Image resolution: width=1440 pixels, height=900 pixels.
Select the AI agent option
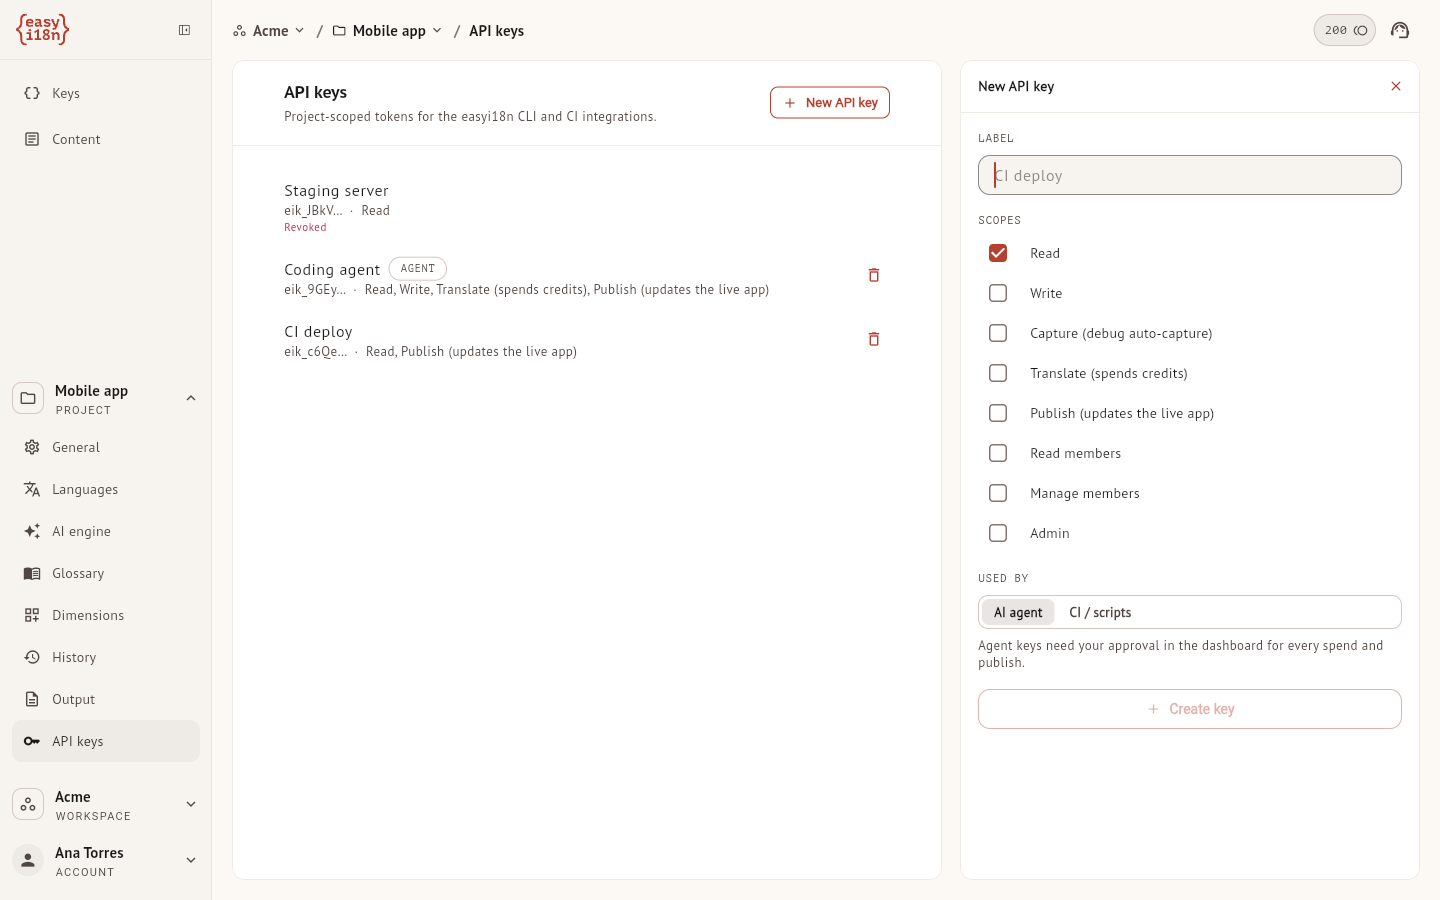click(x=1018, y=612)
